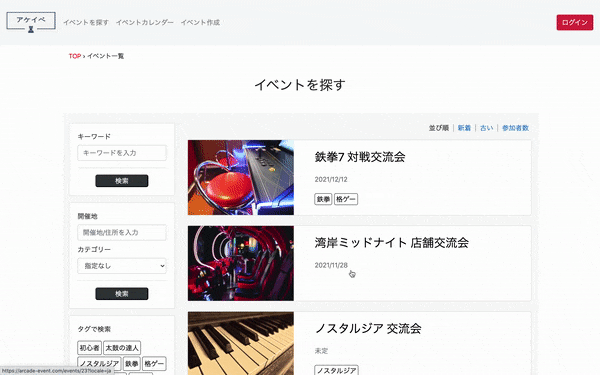
Task: Filter by 鉄拳 tag in sidebar
Action: 132,364
